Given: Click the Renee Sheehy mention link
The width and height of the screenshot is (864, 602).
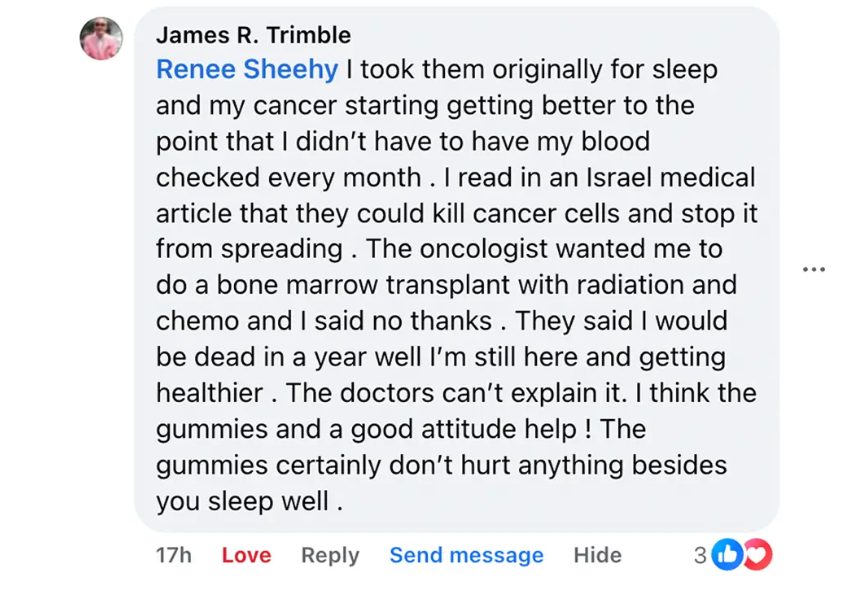Looking at the screenshot, I should pyautogui.click(x=248, y=69).
